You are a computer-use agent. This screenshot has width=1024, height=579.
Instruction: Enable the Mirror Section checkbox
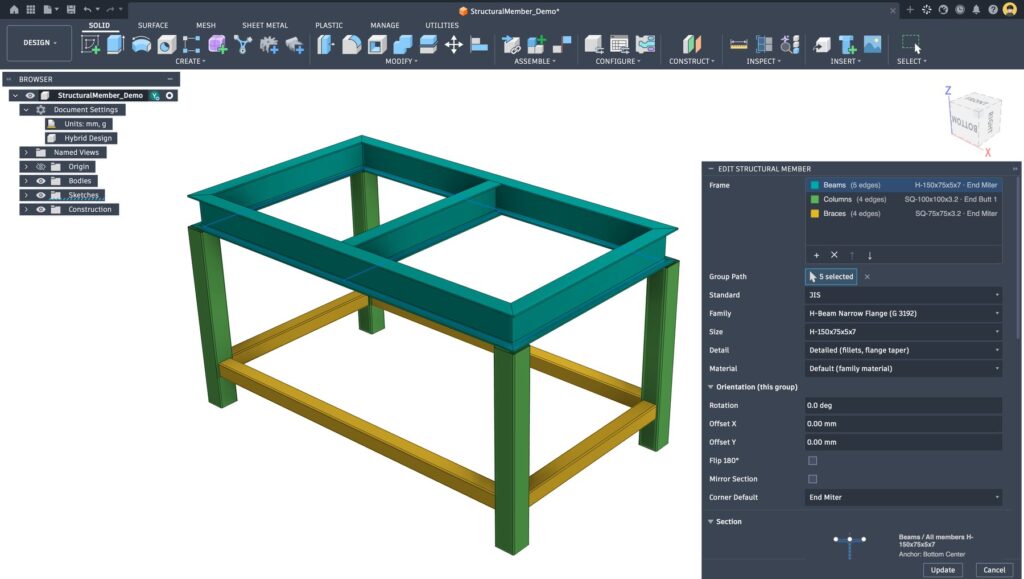(x=812, y=478)
